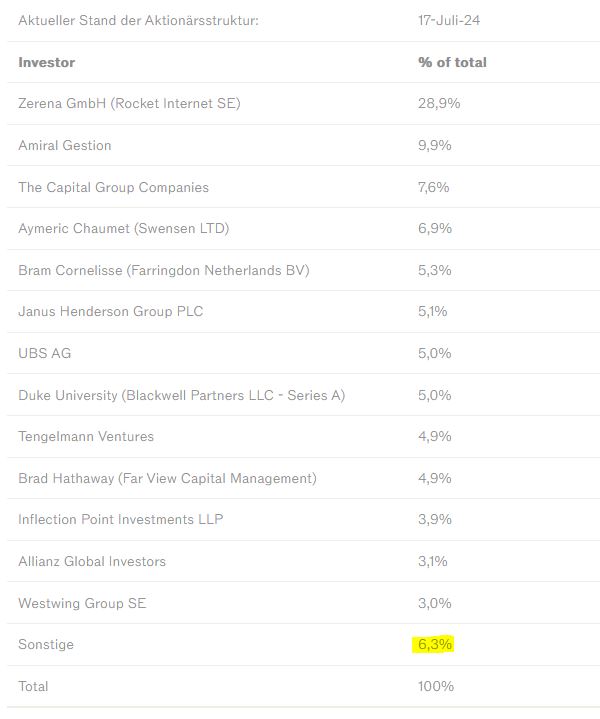
Task: Click the UBS AG investor name
Action: point(45,353)
